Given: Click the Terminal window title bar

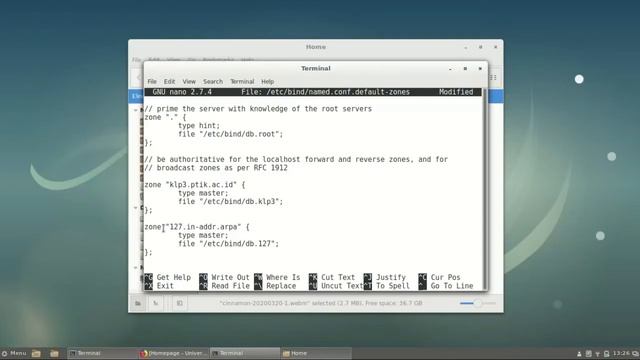Looking at the screenshot, I should (316, 68).
